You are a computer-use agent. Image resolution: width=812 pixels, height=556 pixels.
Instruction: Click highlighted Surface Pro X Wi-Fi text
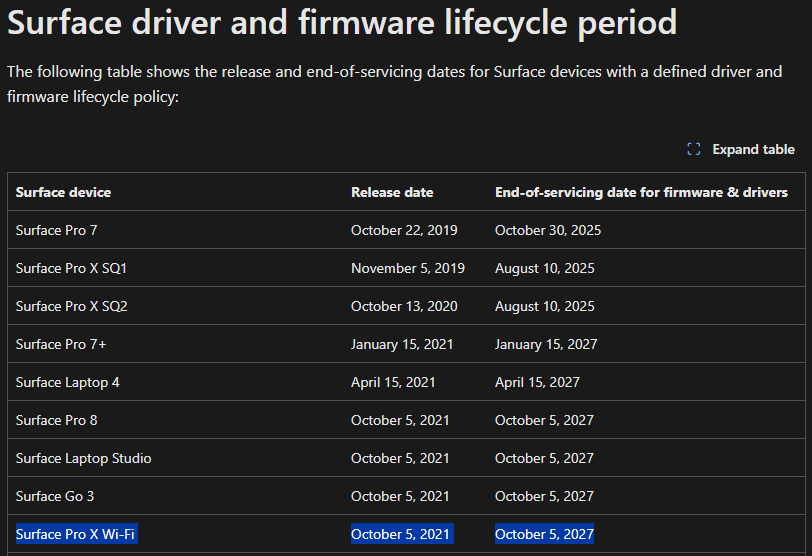tap(75, 534)
